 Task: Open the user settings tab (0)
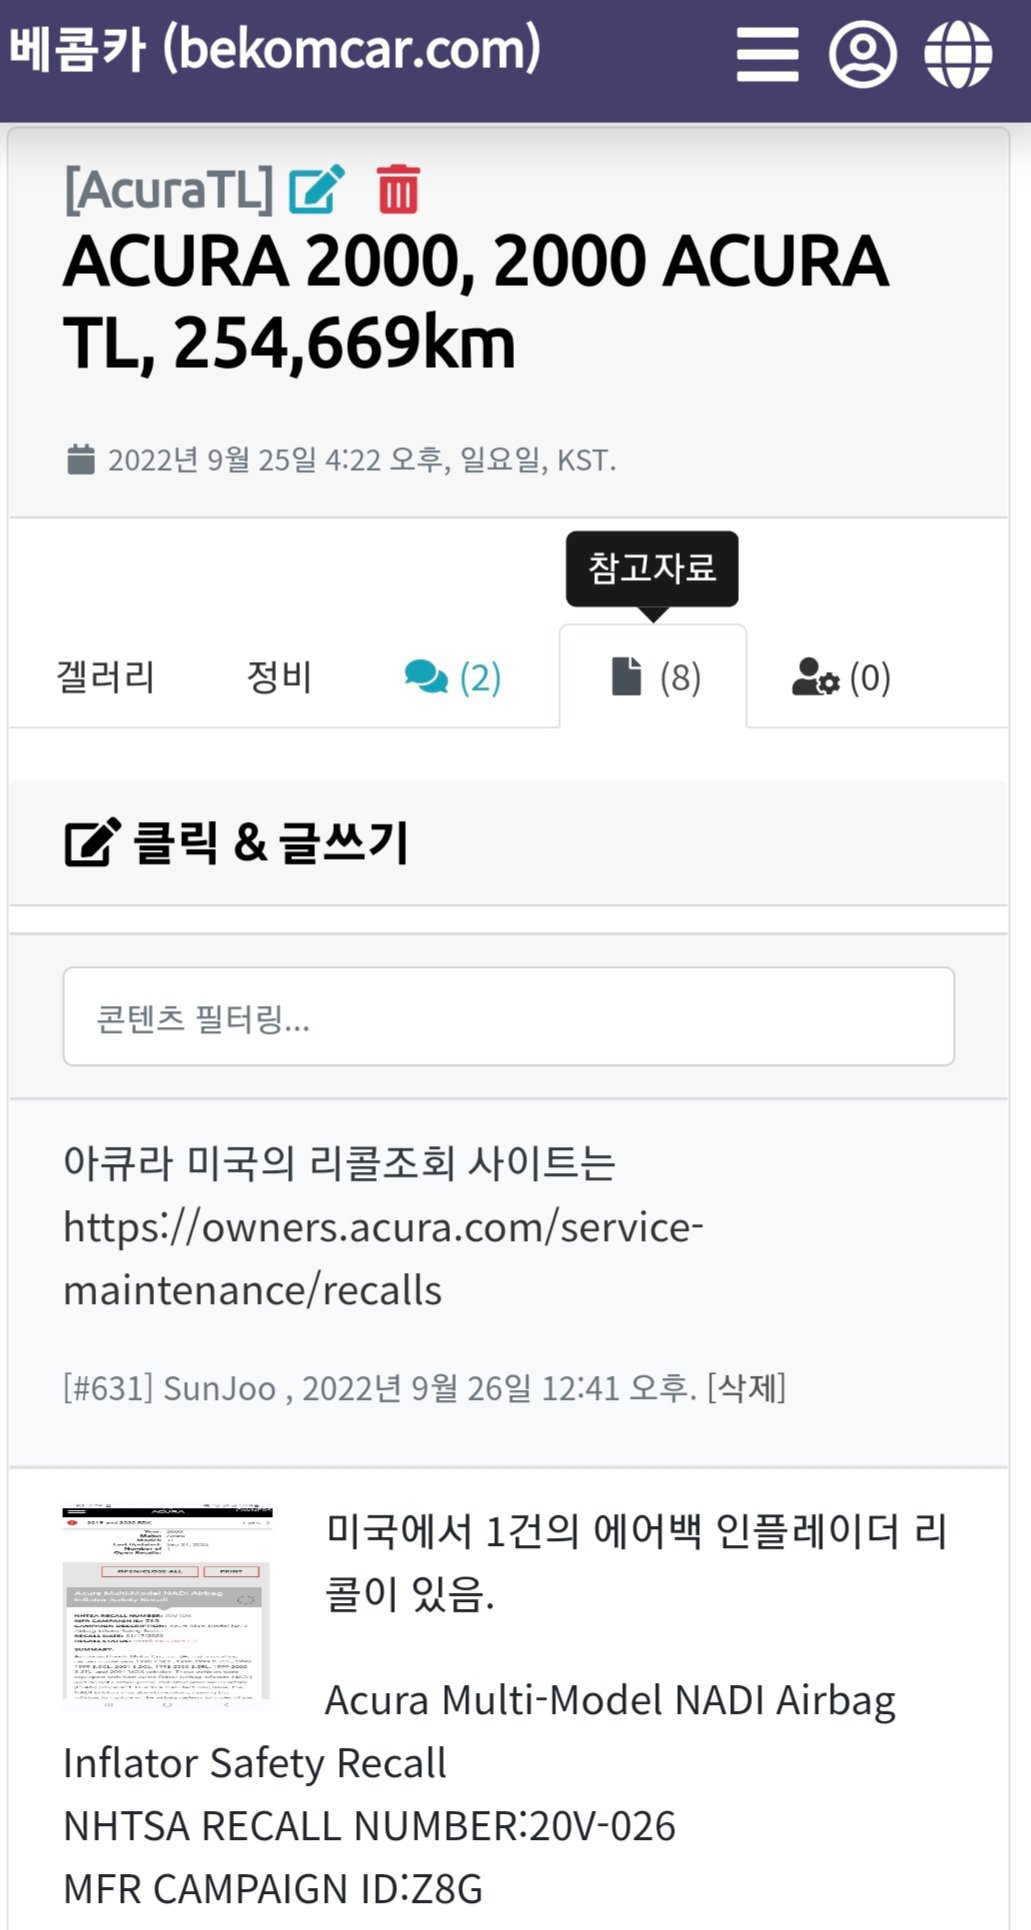[841, 678]
